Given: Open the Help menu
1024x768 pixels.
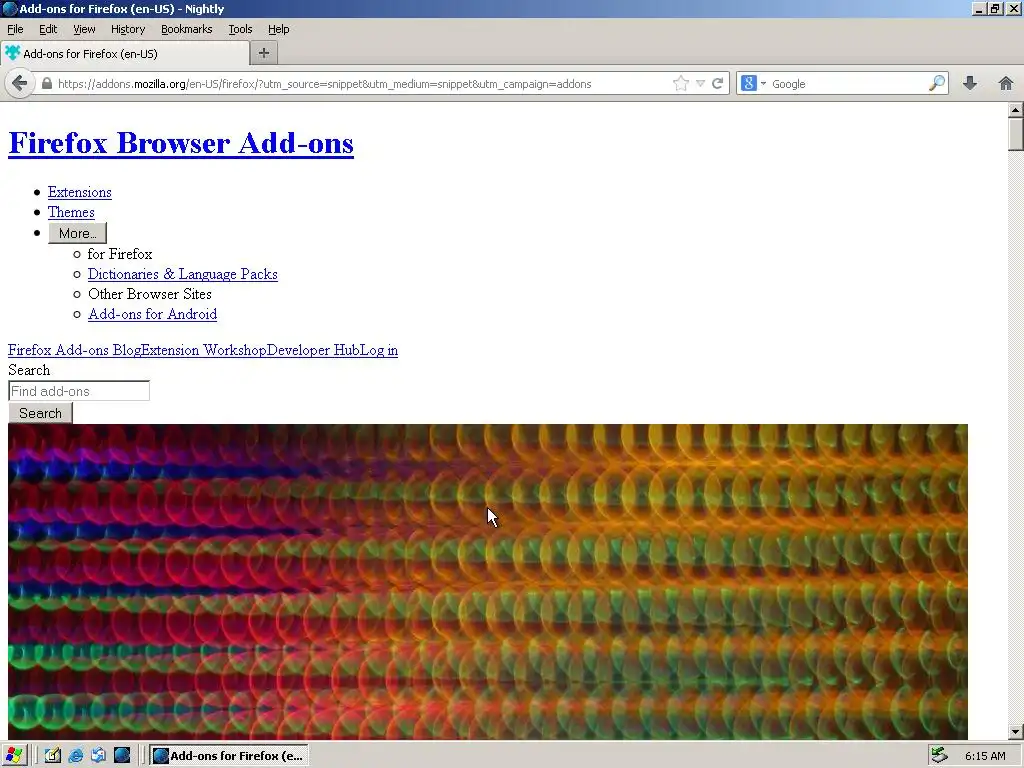Looking at the screenshot, I should (x=278, y=29).
